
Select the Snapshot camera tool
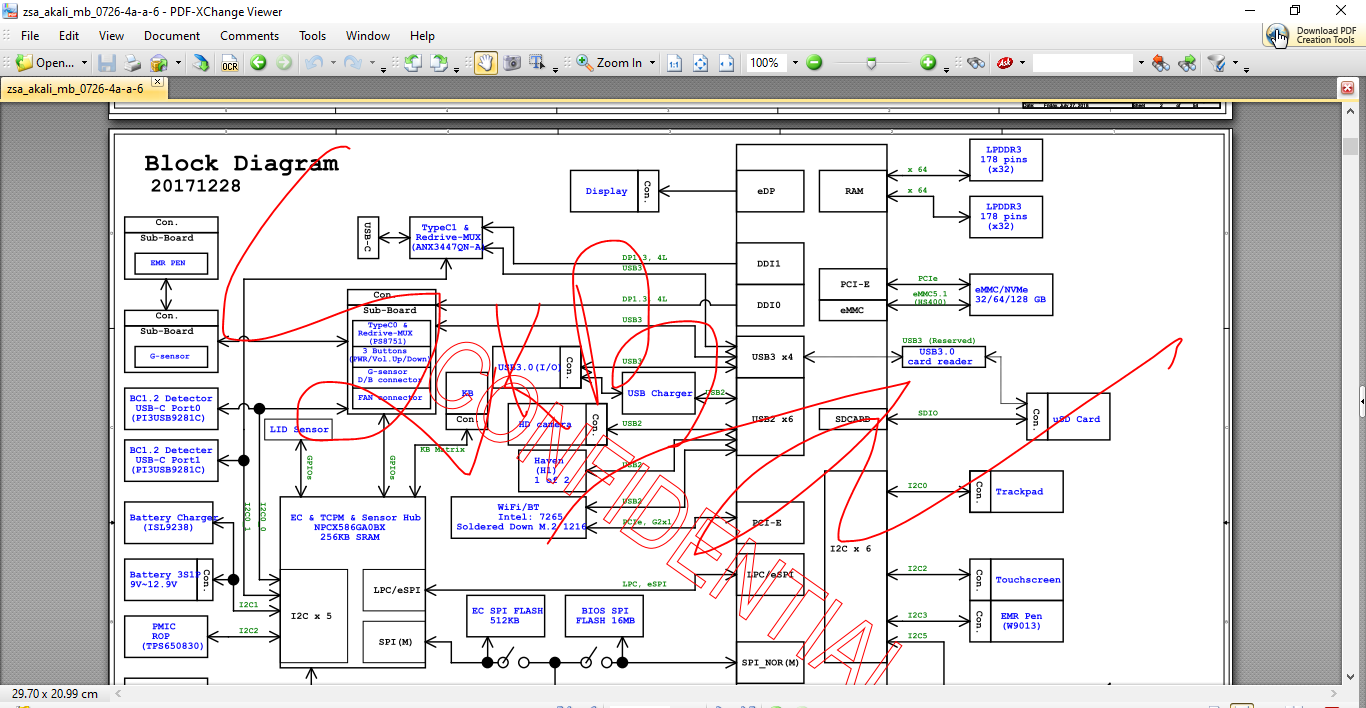[512, 63]
